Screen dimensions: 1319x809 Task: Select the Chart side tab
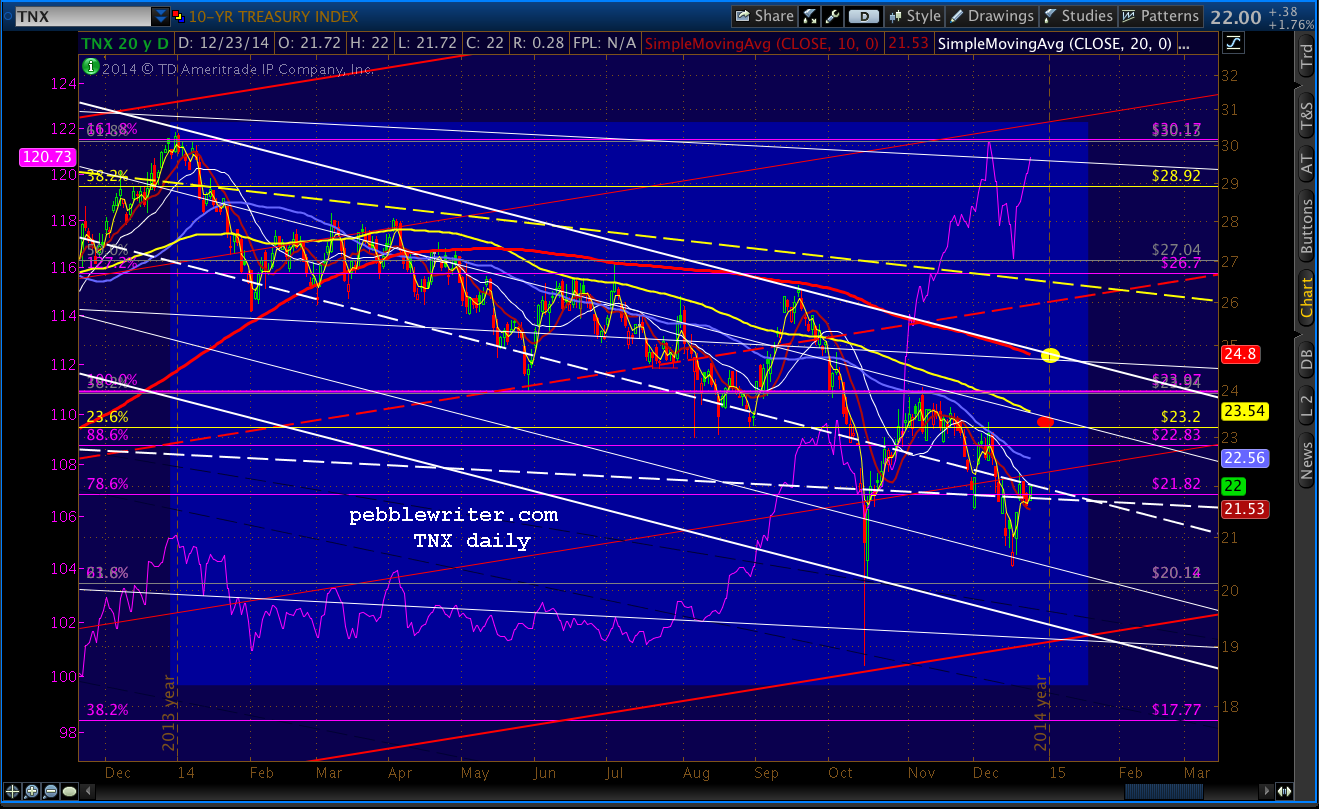pyautogui.click(x=1306, y=300)
